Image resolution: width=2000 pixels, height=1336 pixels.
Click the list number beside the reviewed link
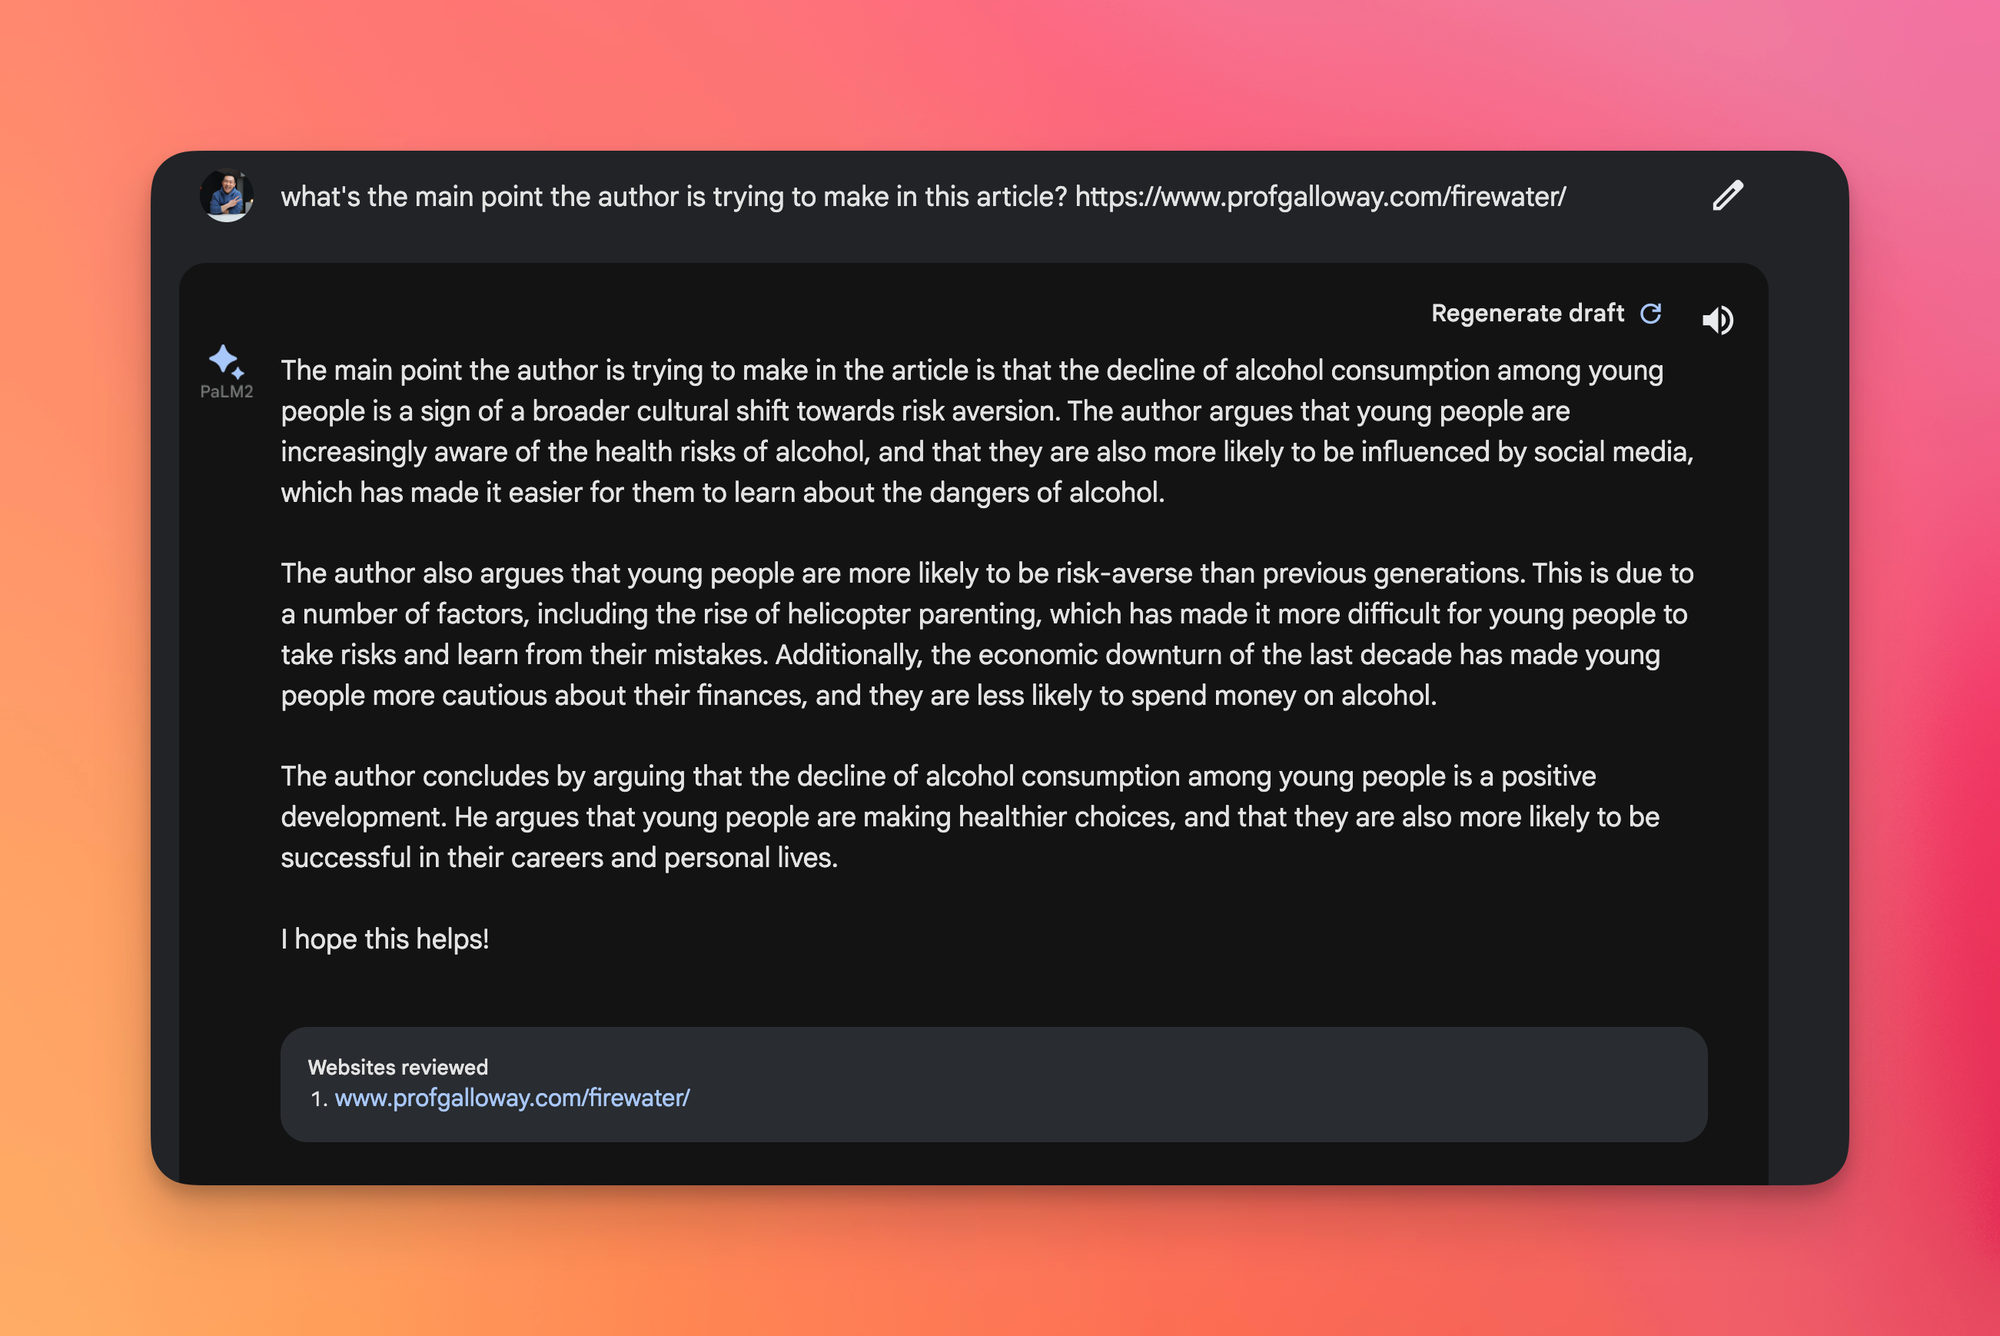tap(319, 1099)
